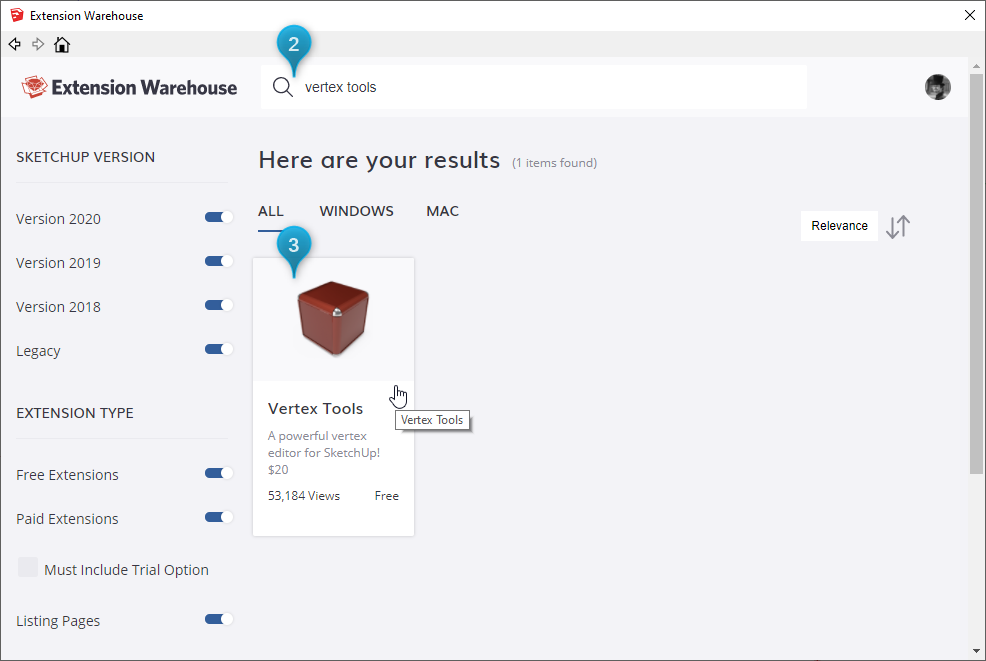Reverse sort order with arrows icon
Image resolution: width=986 pixels, height=661 pixels.
(x=898, y=226)
